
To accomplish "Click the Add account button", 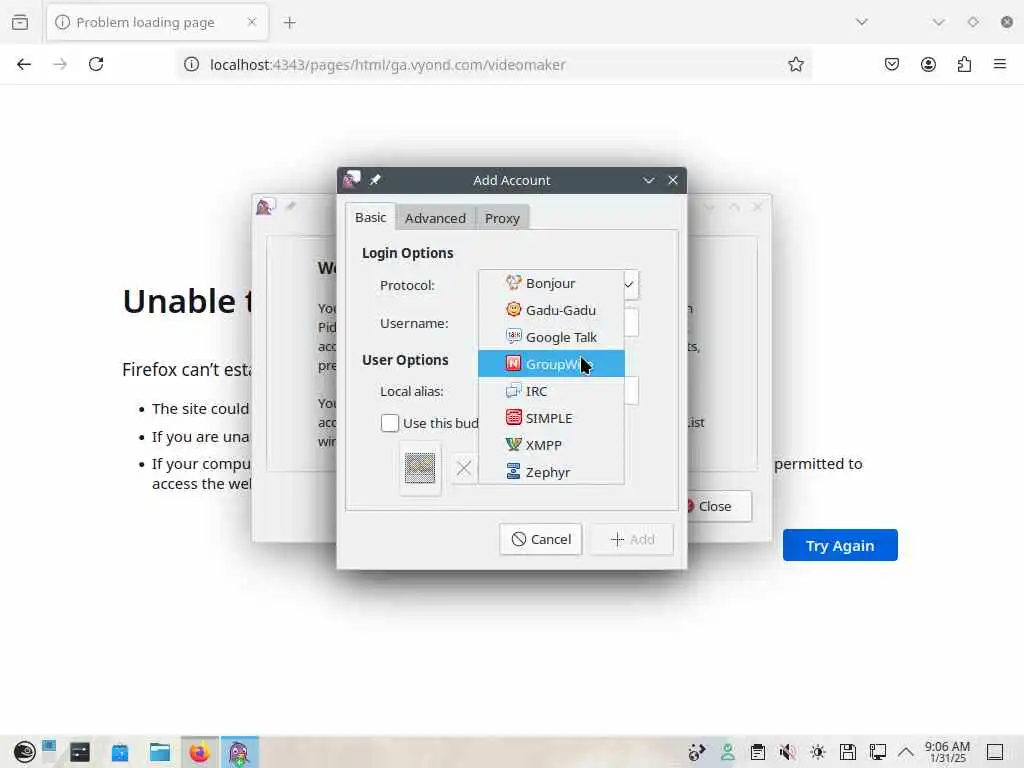I will pyautogui.click(x=632, y=539).
